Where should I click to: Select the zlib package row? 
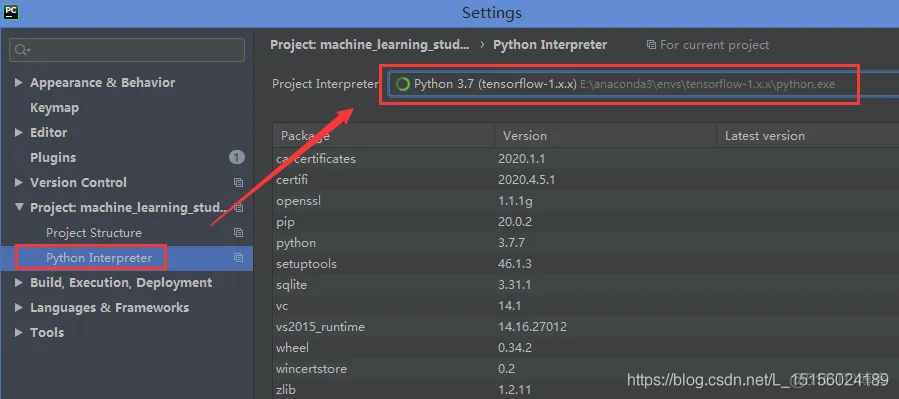tap(585, 390)
